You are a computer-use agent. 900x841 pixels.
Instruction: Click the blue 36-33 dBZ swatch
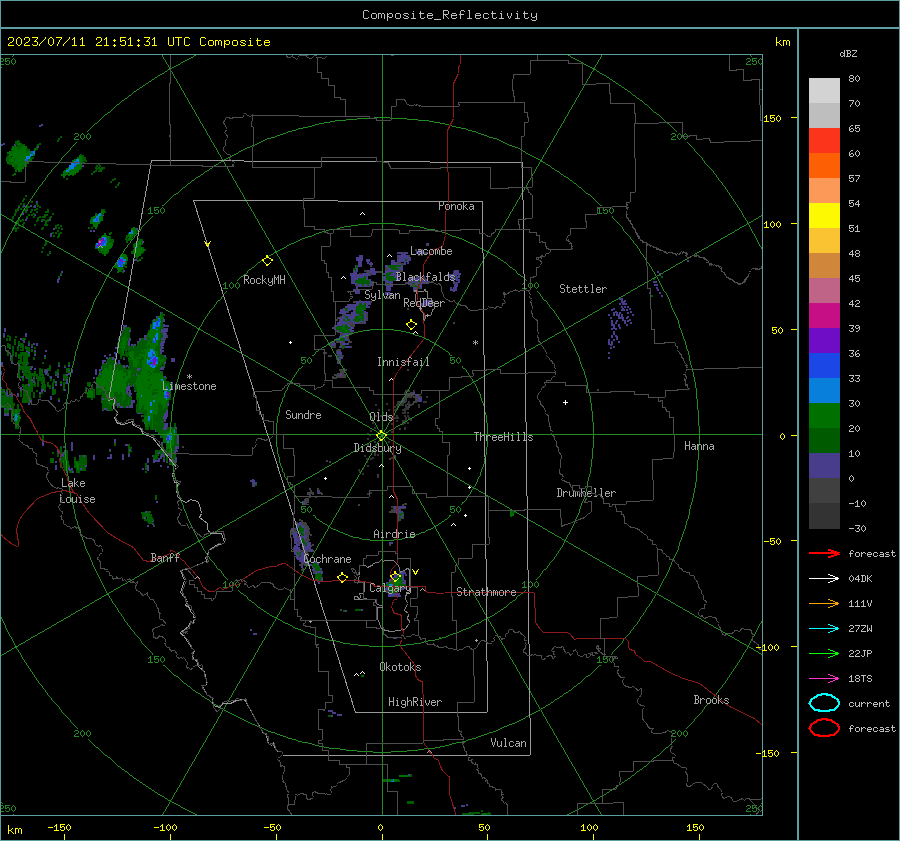point(824,365)
